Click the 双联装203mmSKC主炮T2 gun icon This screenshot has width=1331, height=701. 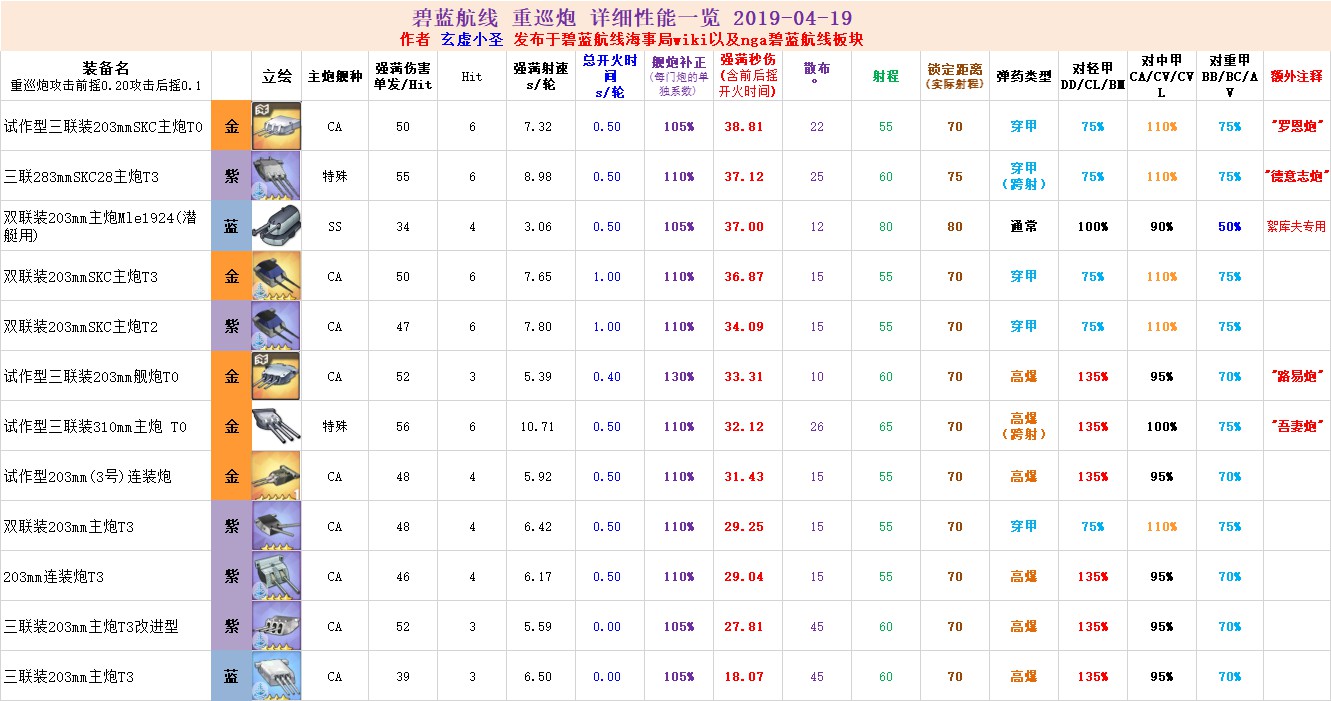click(x=276, y=326)
